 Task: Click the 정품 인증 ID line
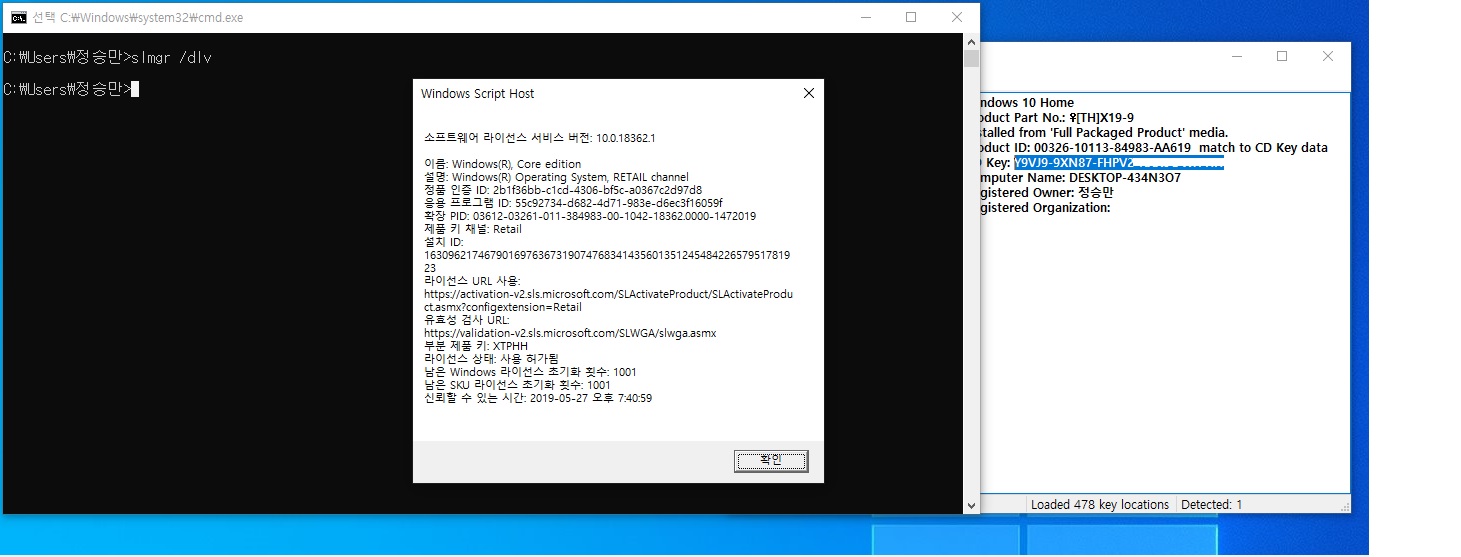pyautogui.click(x=563, y=189)
